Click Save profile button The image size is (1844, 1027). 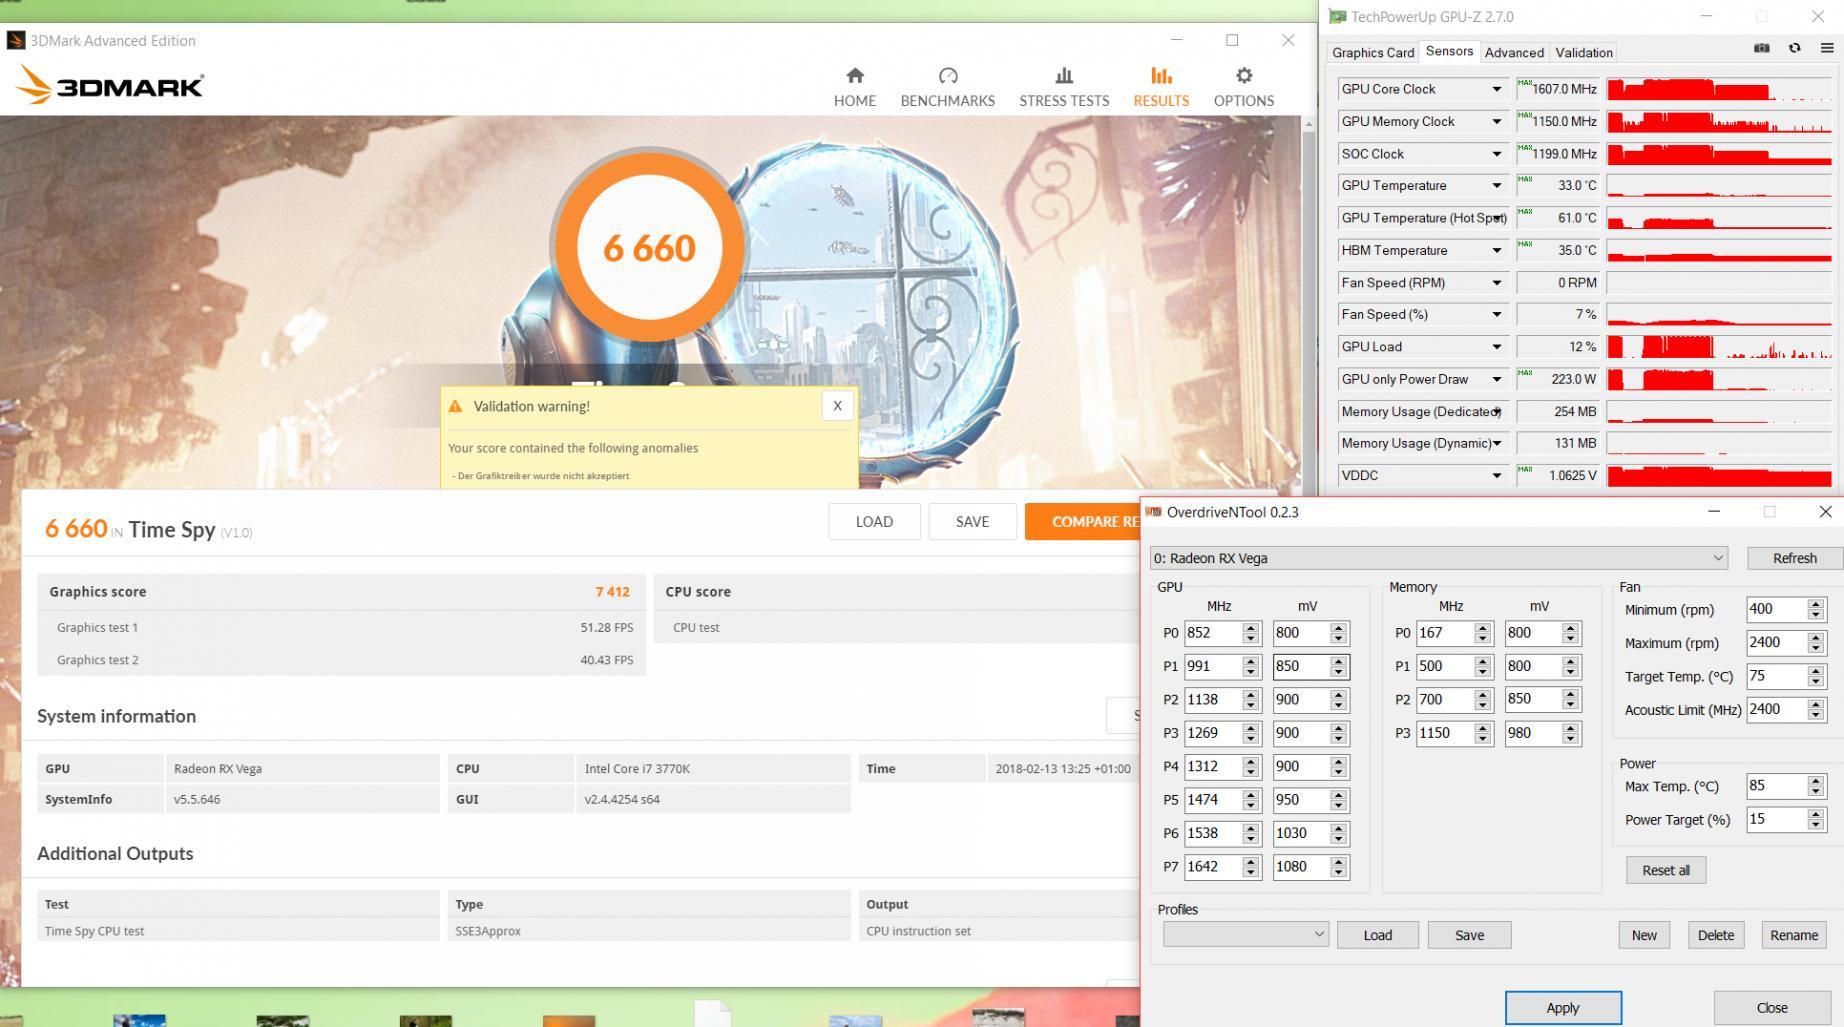tap(1469, 935)
